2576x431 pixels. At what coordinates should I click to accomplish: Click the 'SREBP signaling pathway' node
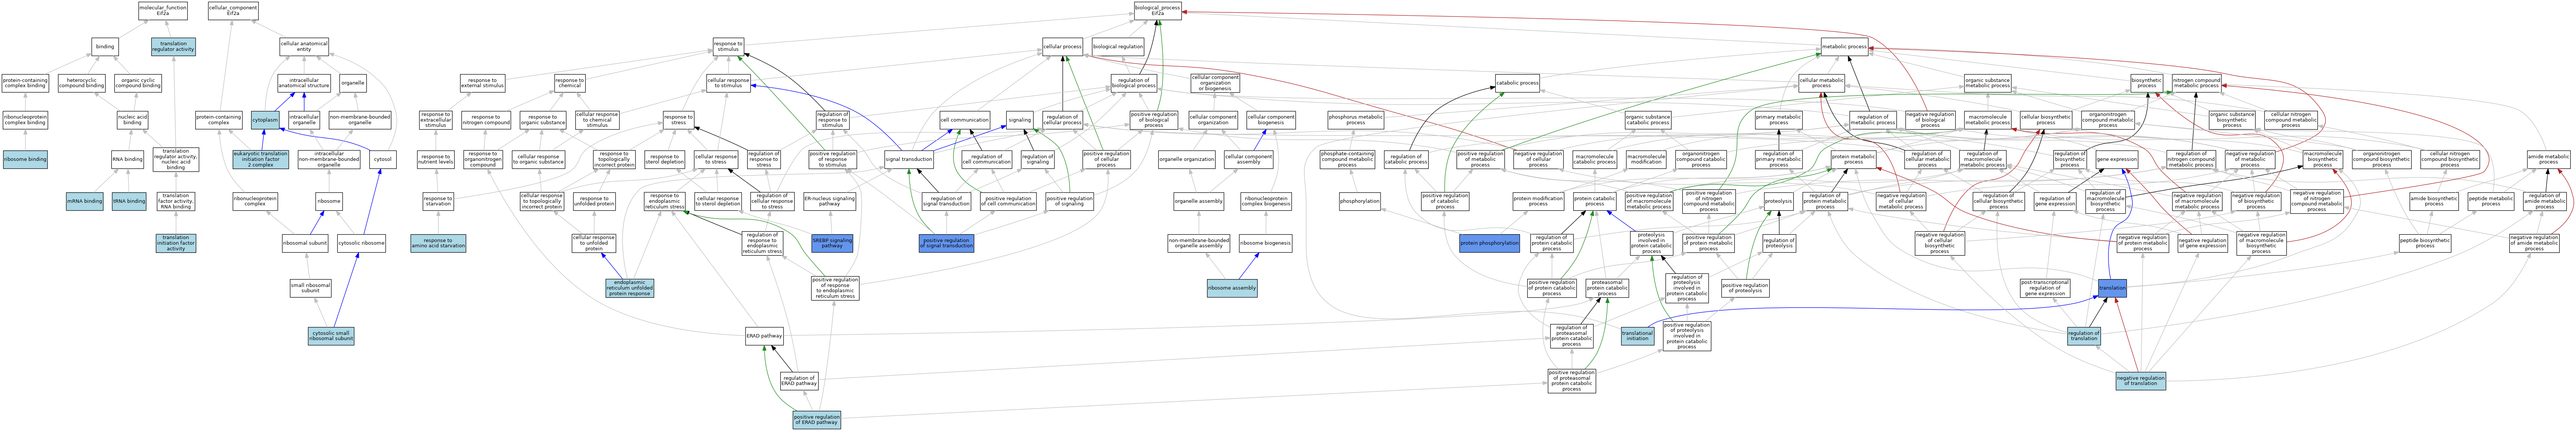[832, 243]
